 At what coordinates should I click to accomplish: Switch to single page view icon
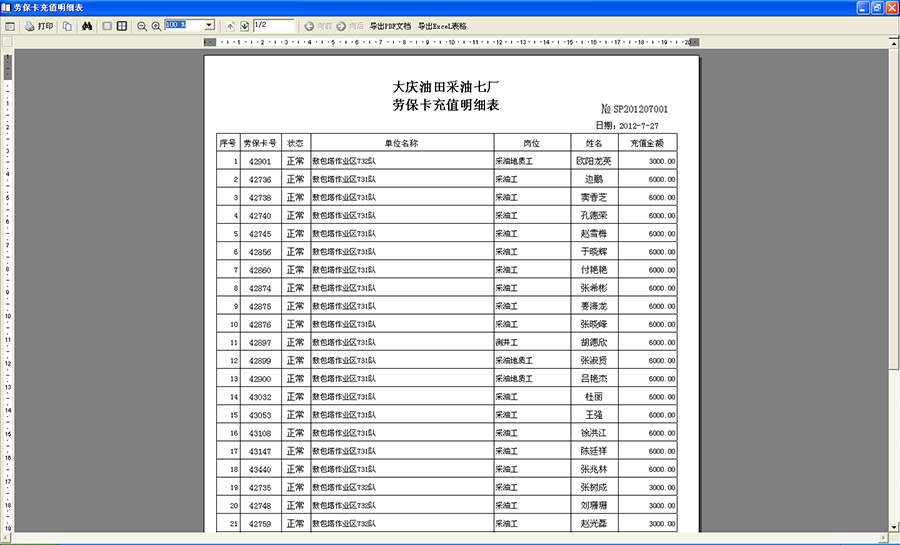coord(107,26)
